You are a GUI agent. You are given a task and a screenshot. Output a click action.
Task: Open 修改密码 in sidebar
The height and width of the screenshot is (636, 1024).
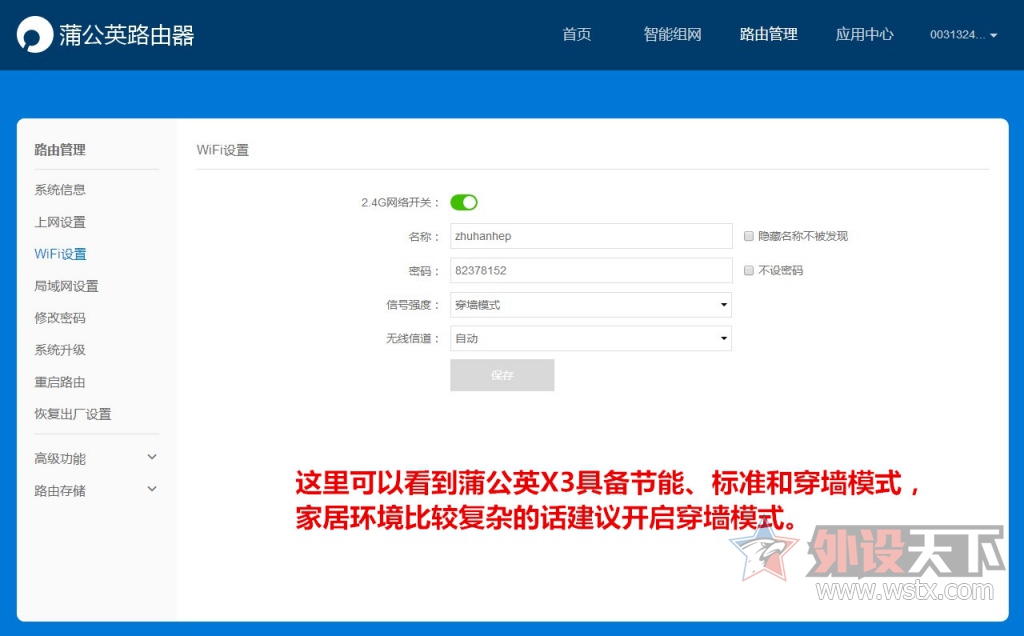coord(60,318)
